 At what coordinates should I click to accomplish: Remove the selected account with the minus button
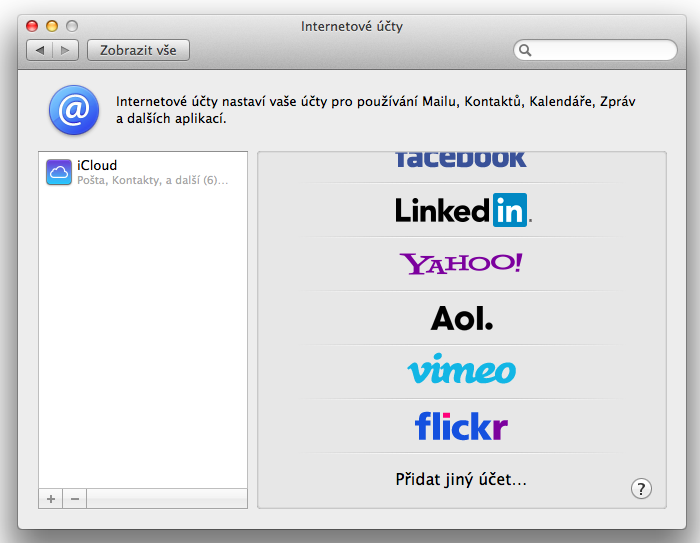(x=75, y=499)
